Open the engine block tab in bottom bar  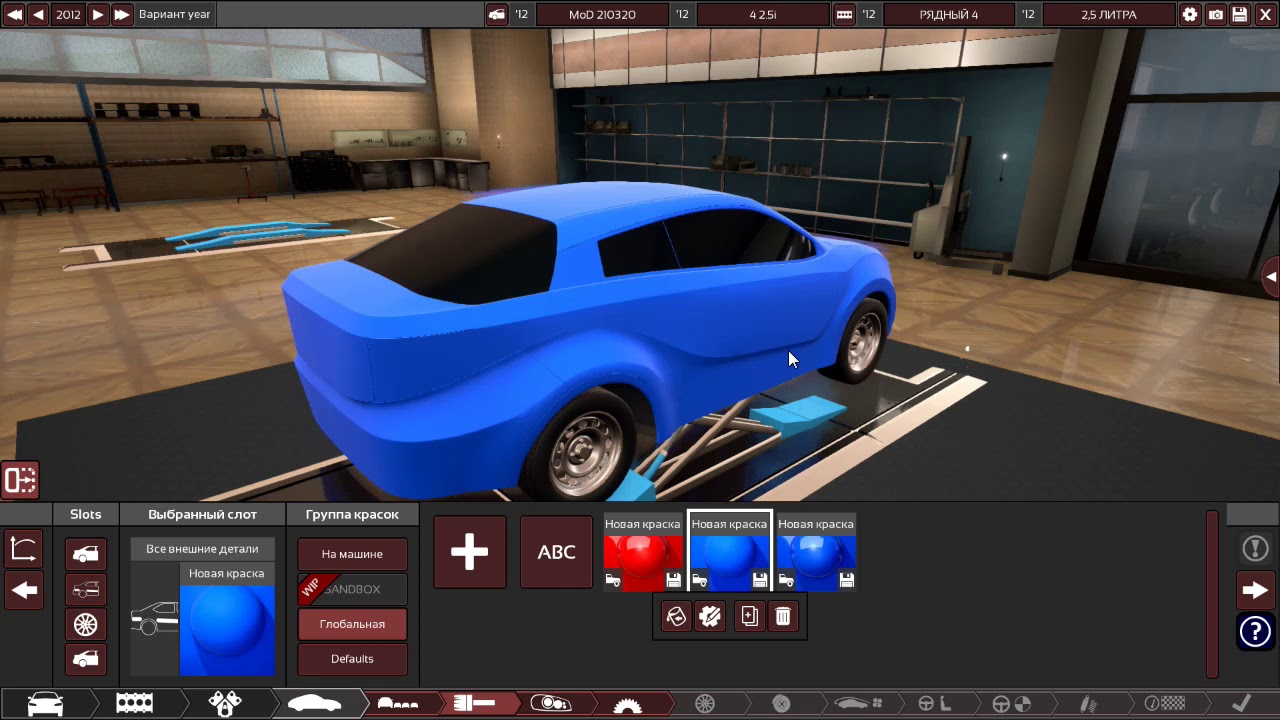[x=134, y=704]
